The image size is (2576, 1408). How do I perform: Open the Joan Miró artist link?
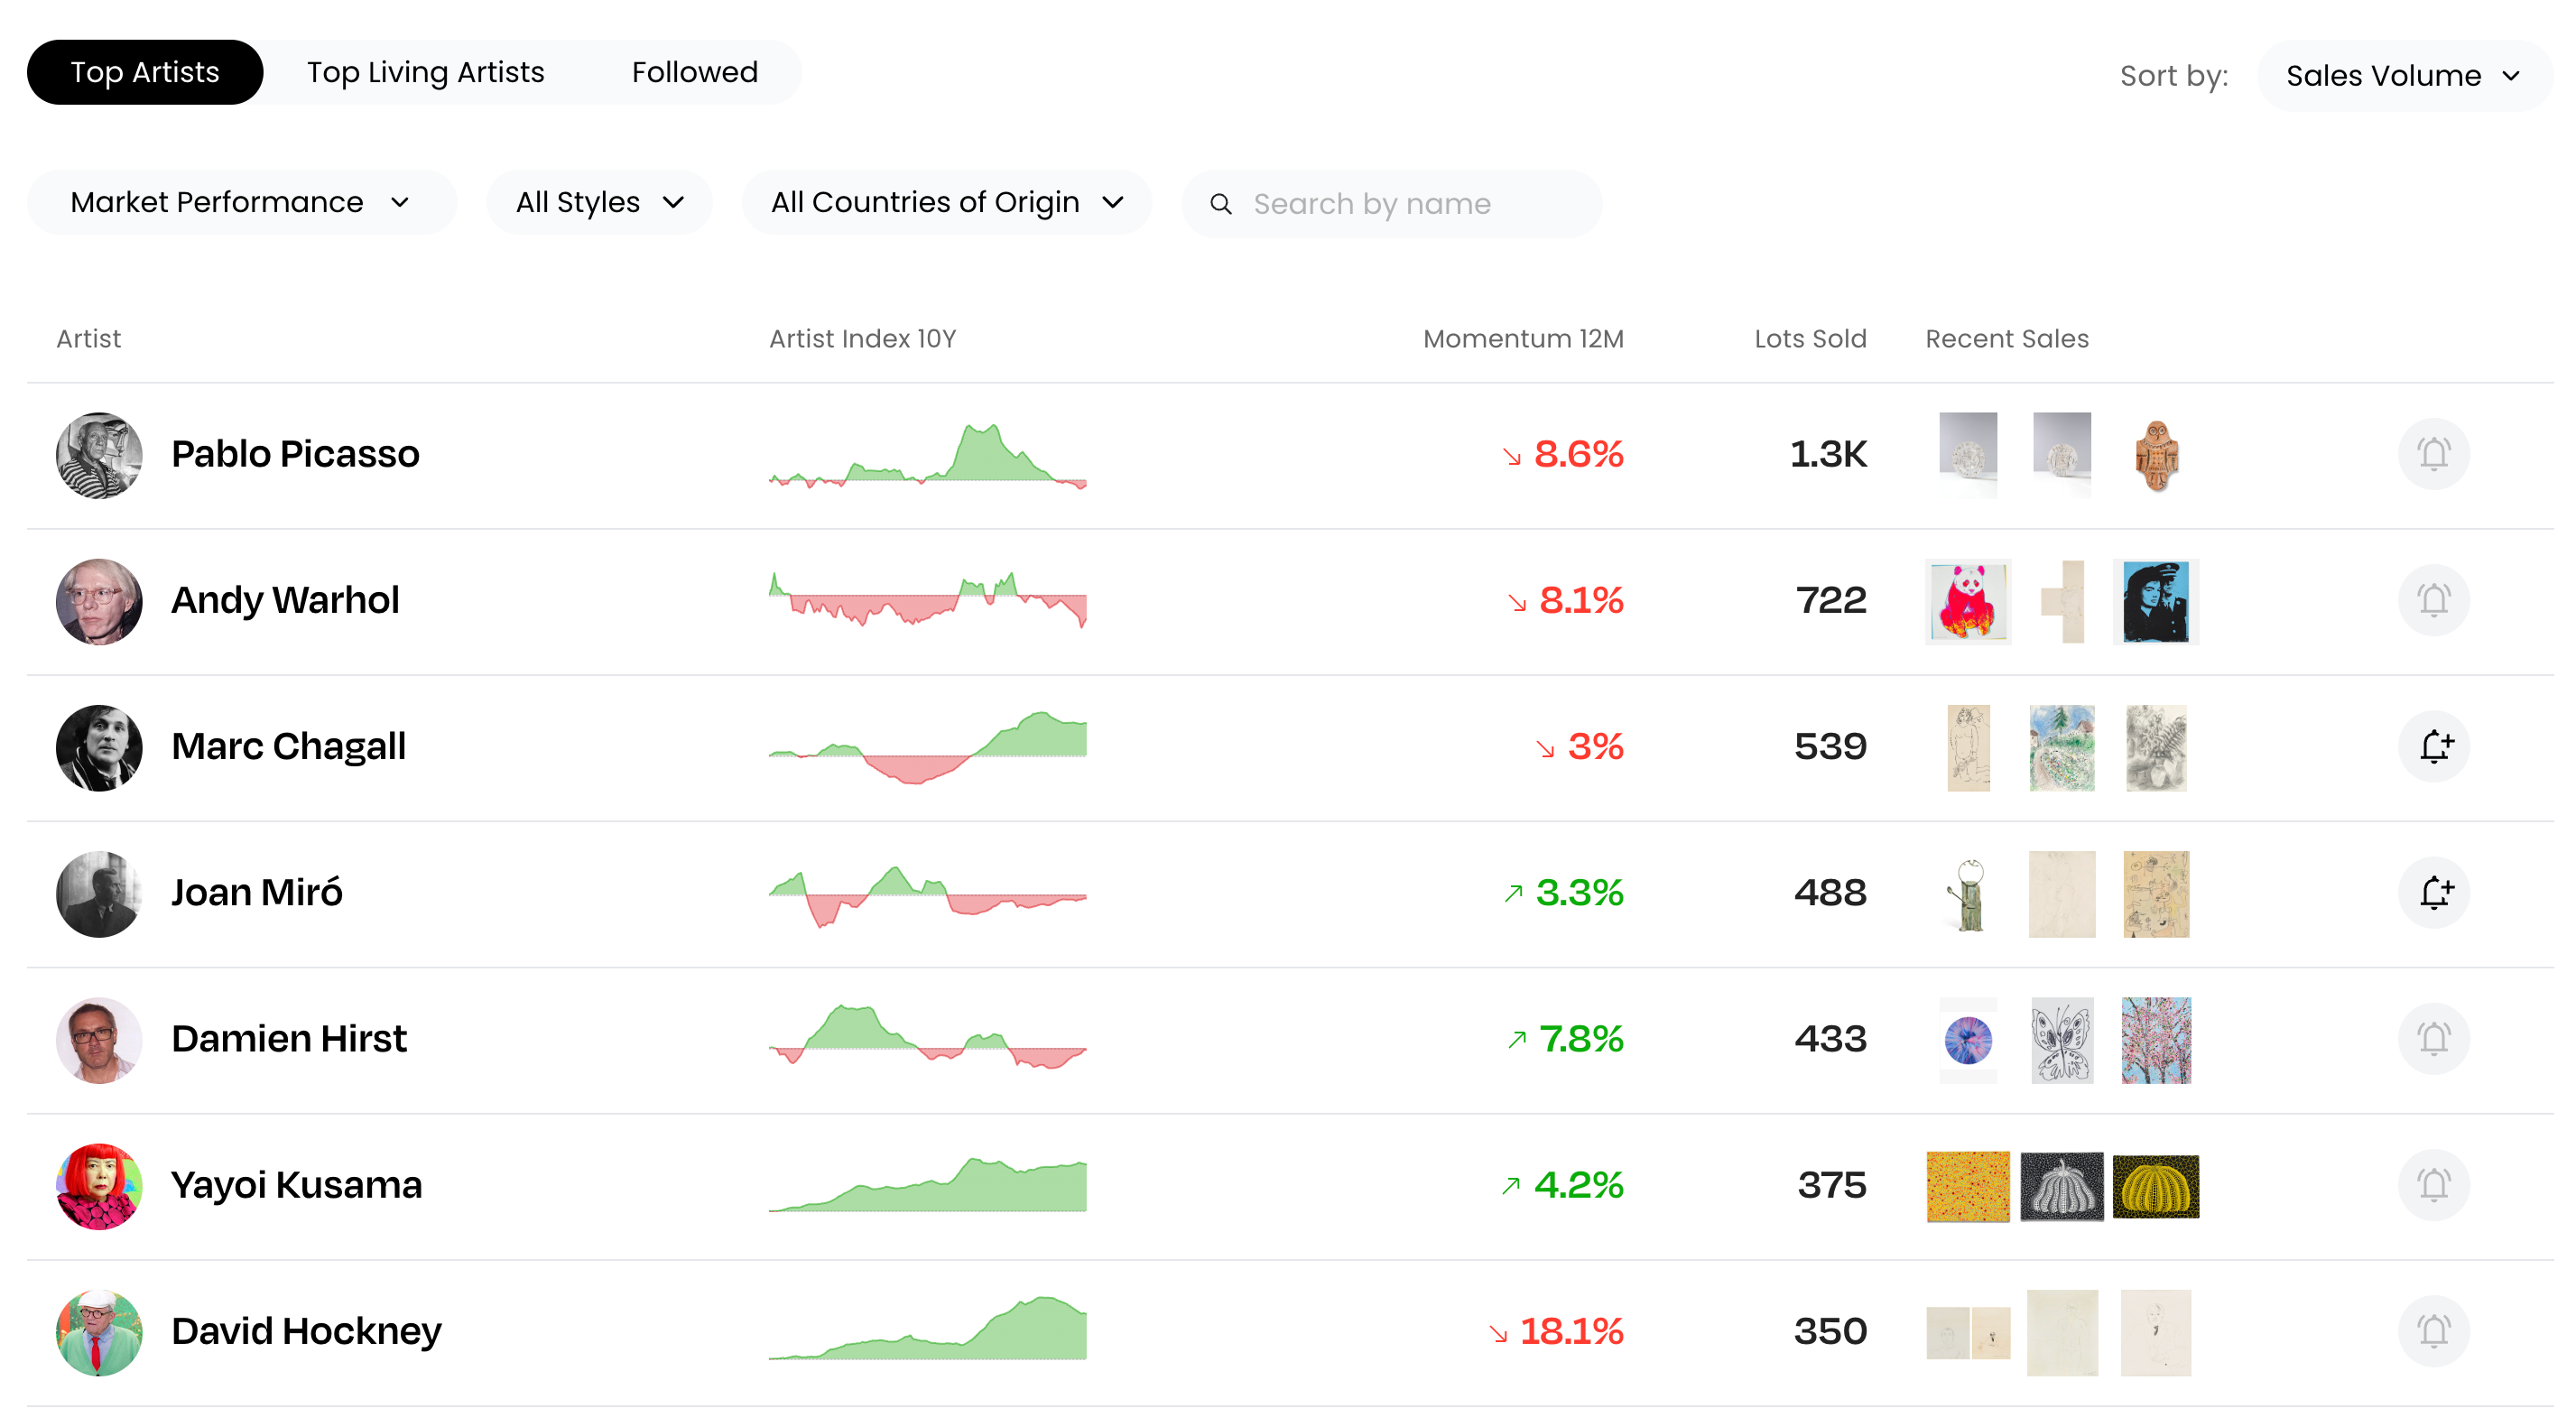click(x=257, y=892)
